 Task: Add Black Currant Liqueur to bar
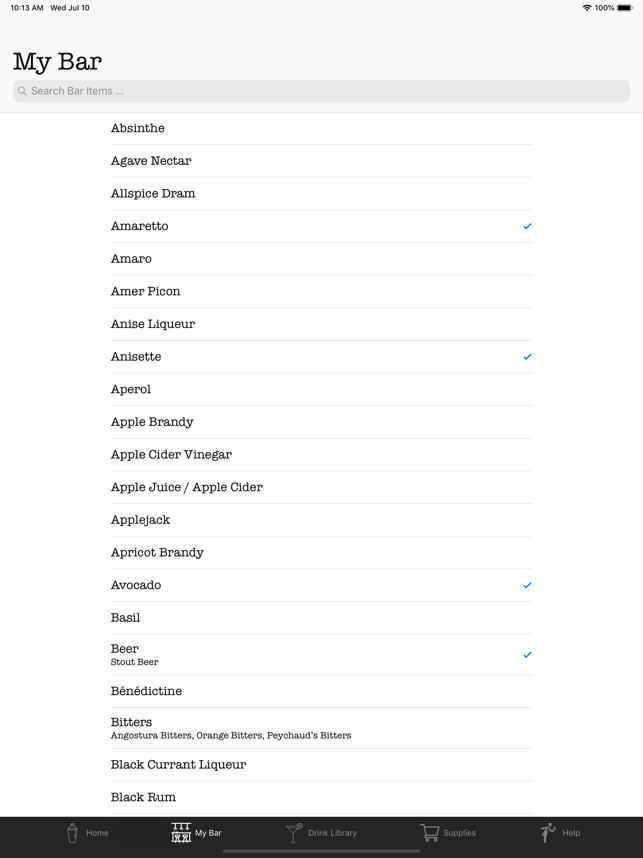(321, 764)
